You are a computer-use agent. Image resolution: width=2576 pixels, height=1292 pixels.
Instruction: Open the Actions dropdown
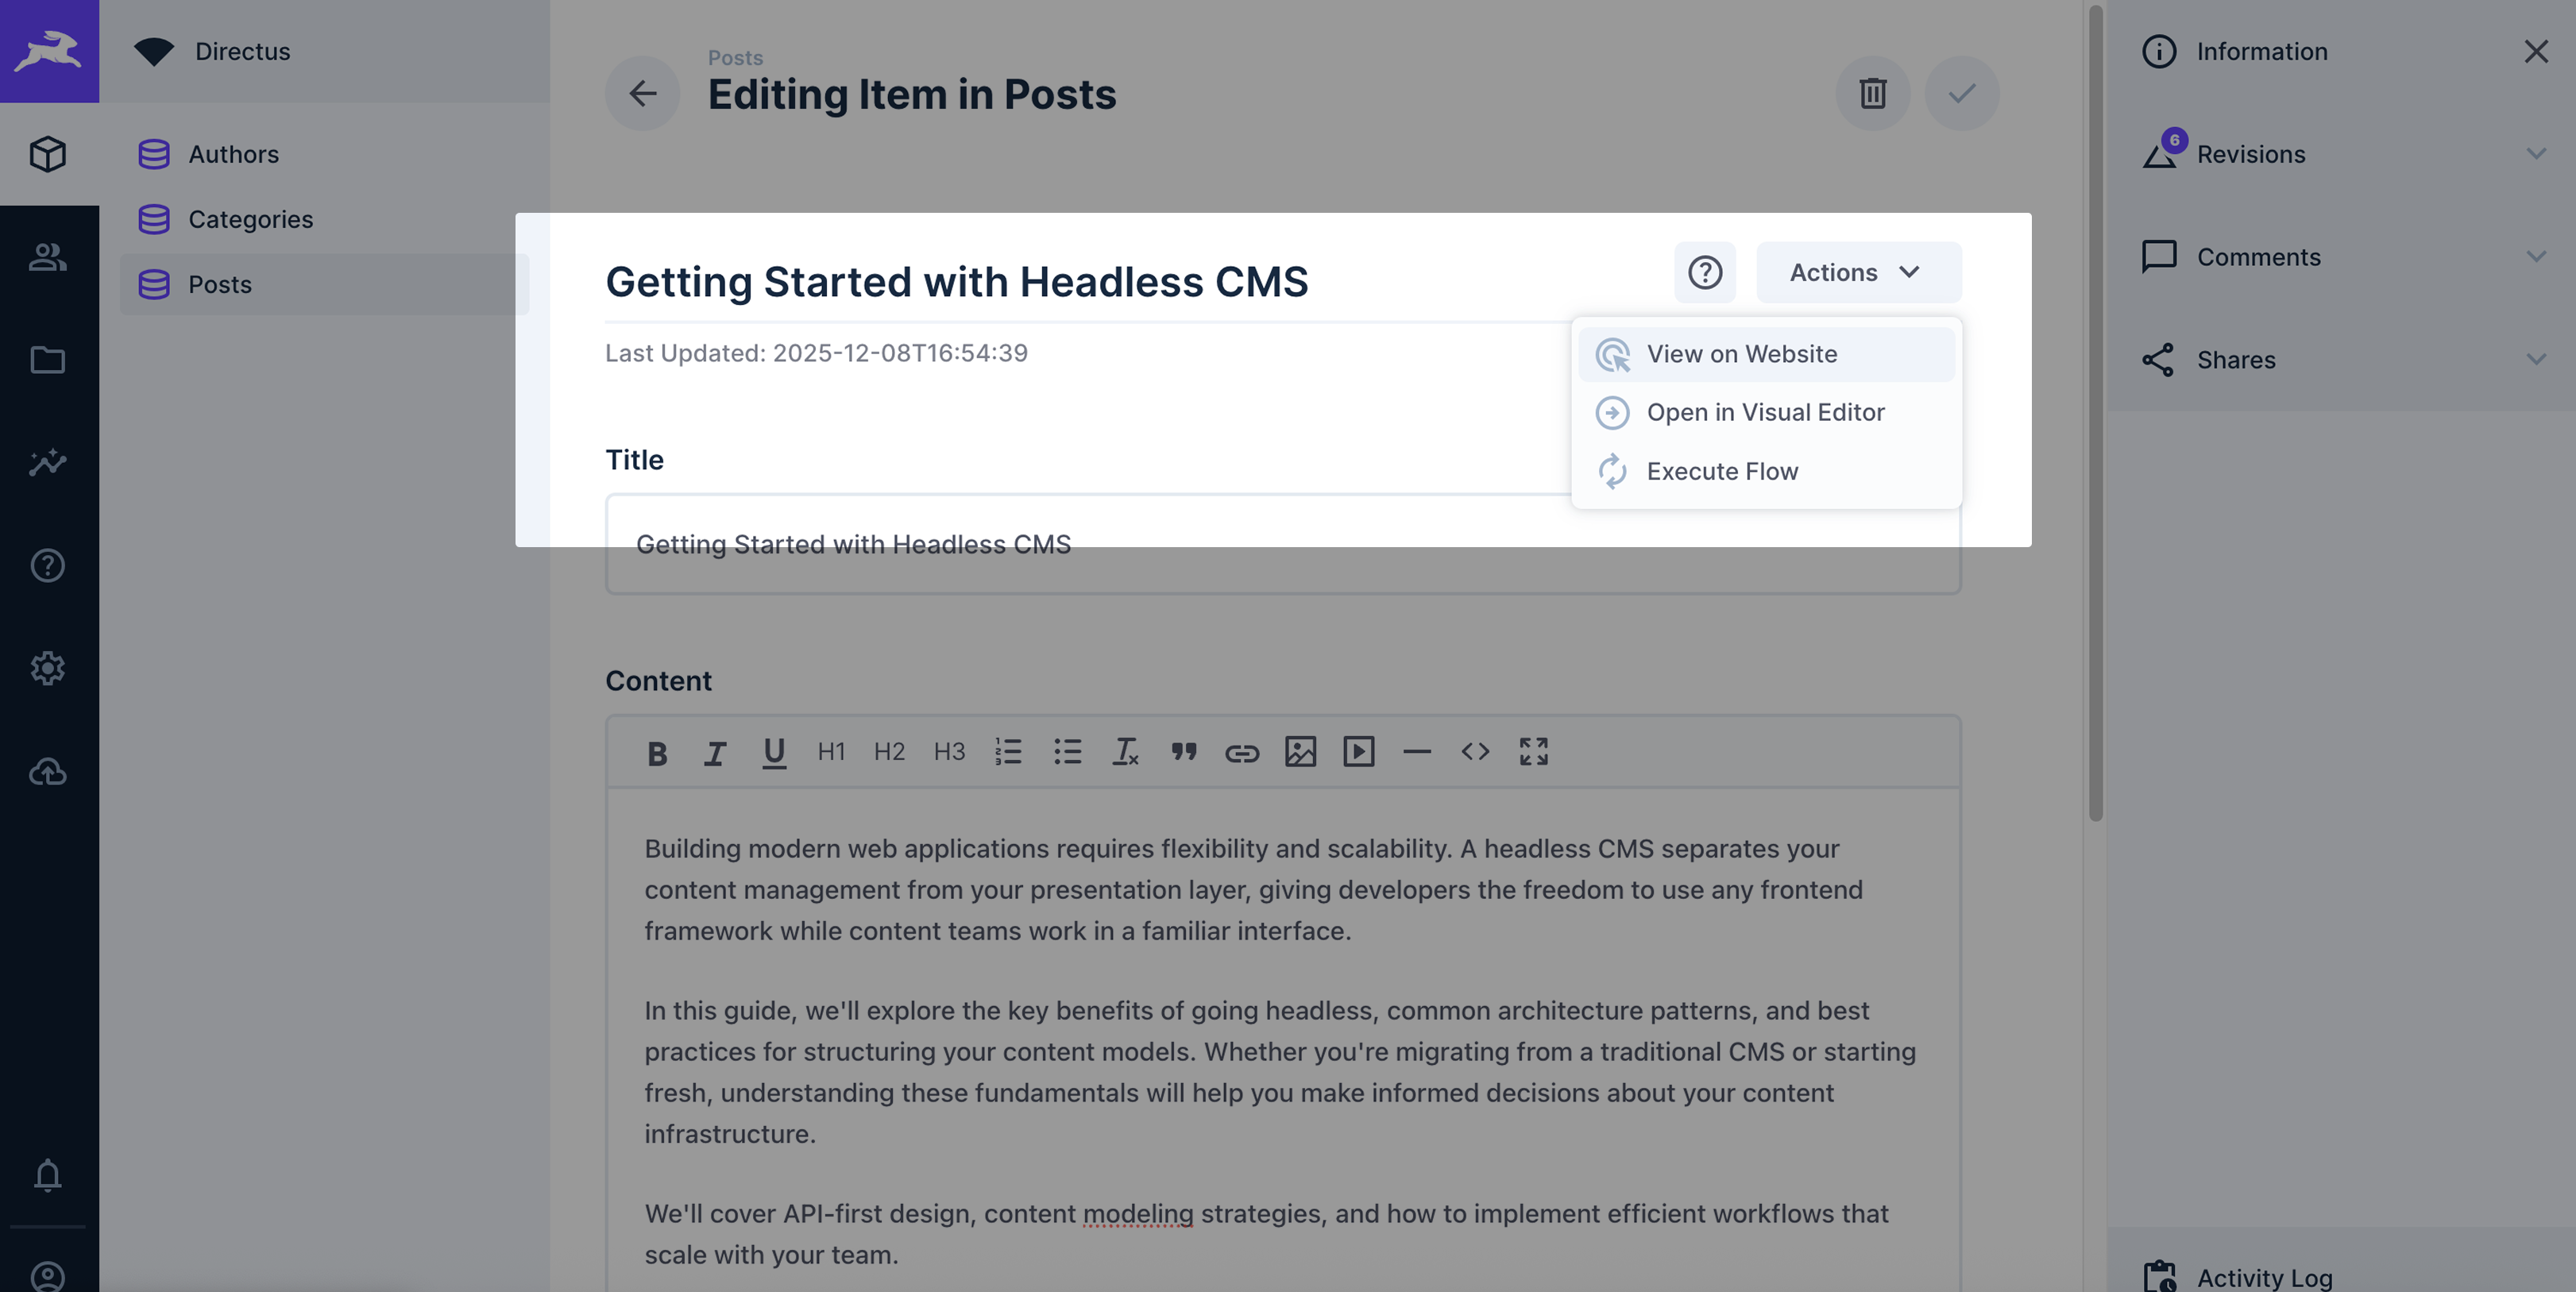[1857, 272]
